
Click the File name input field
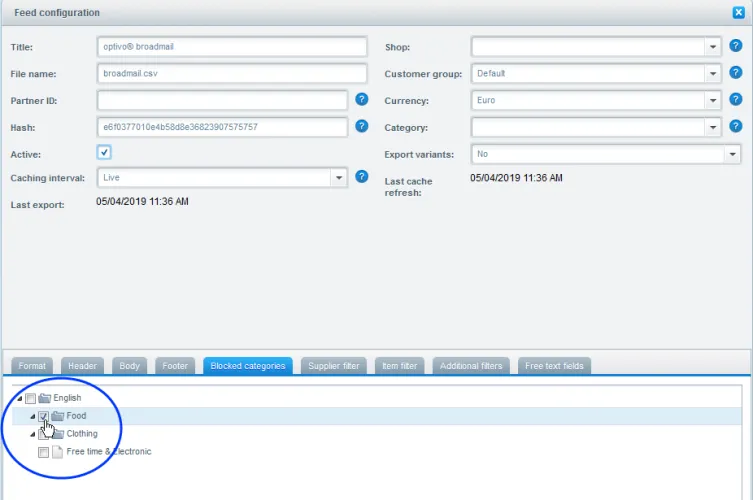(x=232, y=73)
